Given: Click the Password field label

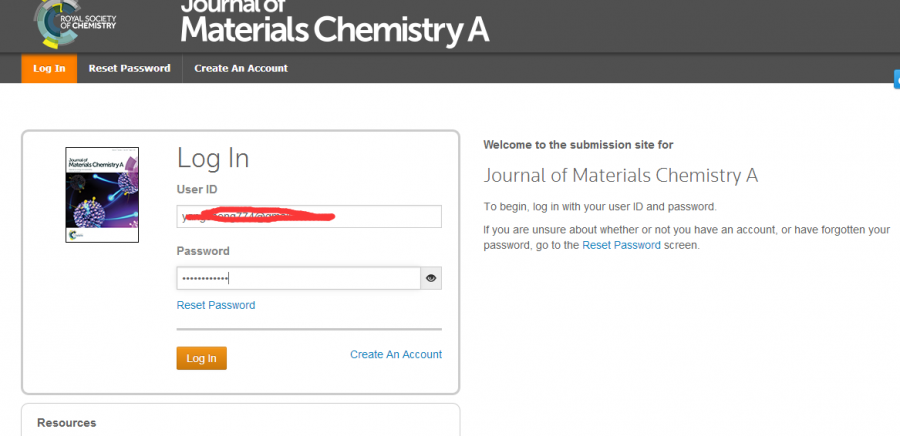Looking at the screenshot, I should (203, 251).
